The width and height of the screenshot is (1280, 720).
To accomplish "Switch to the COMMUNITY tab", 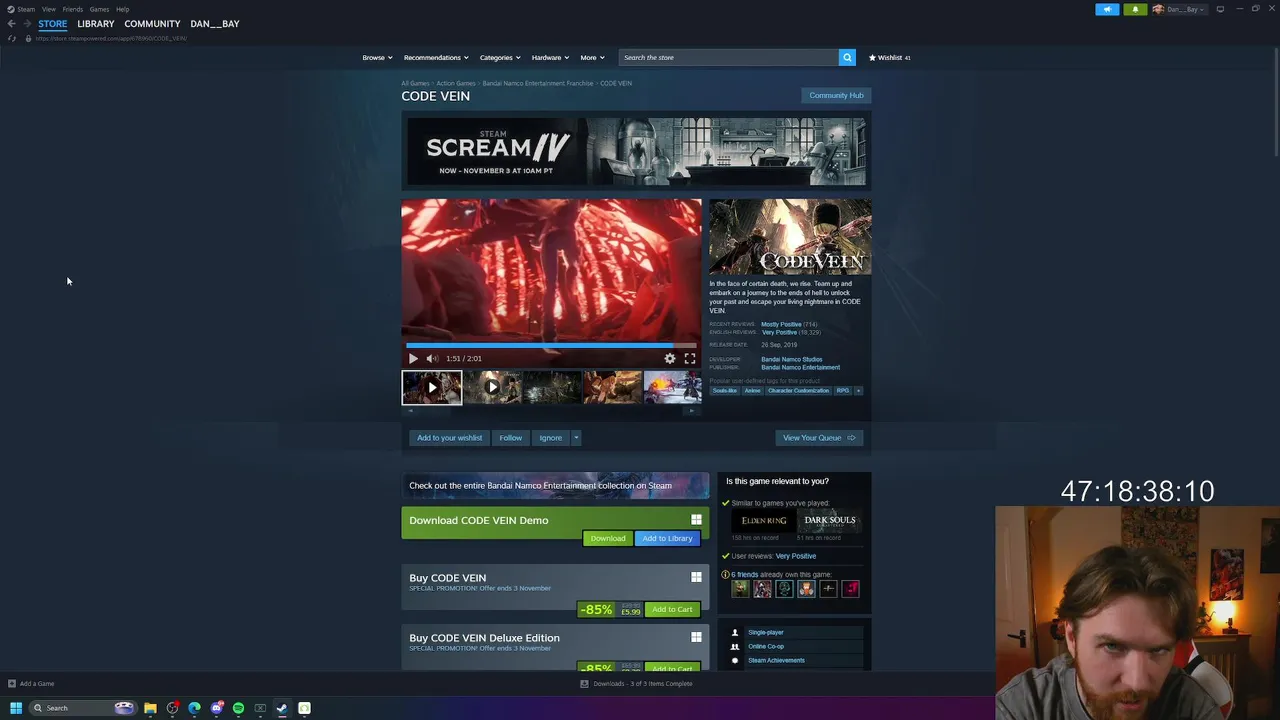I will click(152, 24).
